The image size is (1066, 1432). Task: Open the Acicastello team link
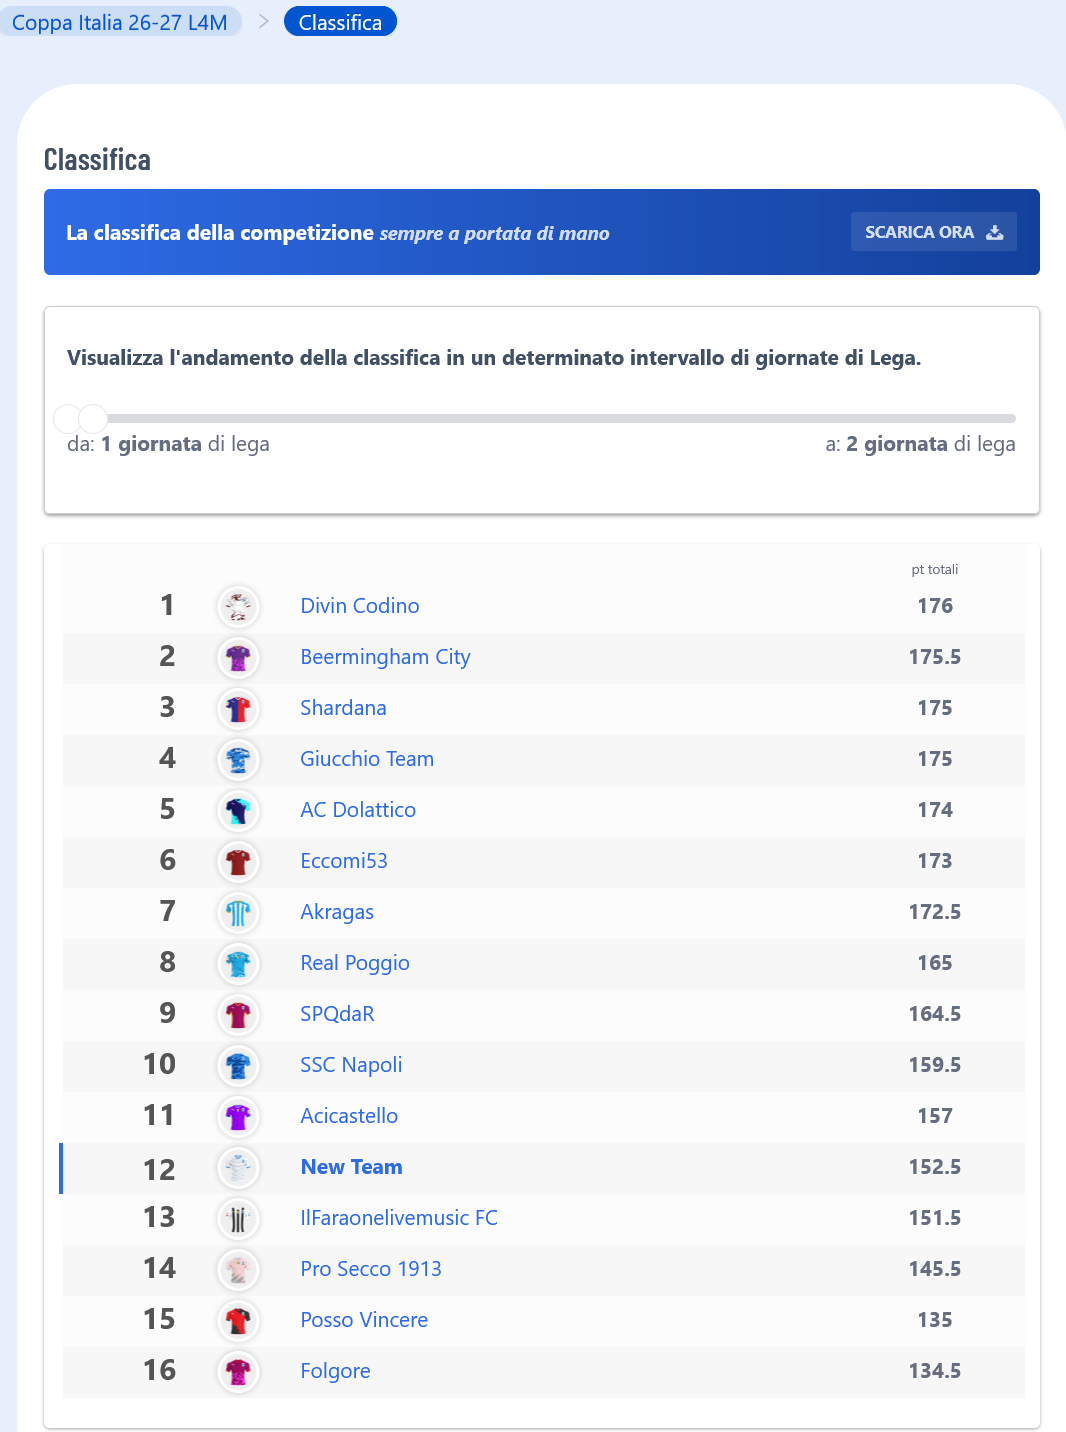(349, 1116)
